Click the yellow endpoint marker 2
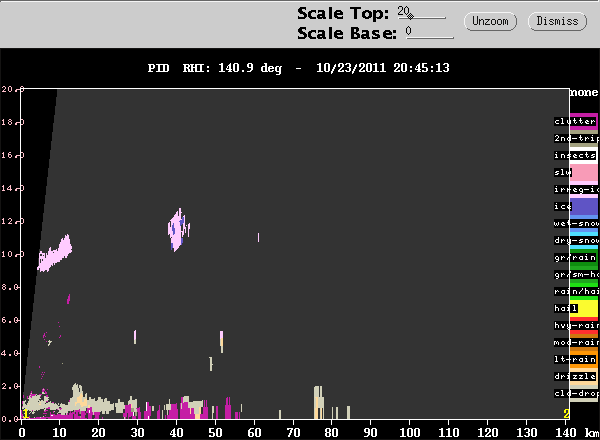Image resolution: width=600 pixels, height=440 pixels. (x=566, y=414)
